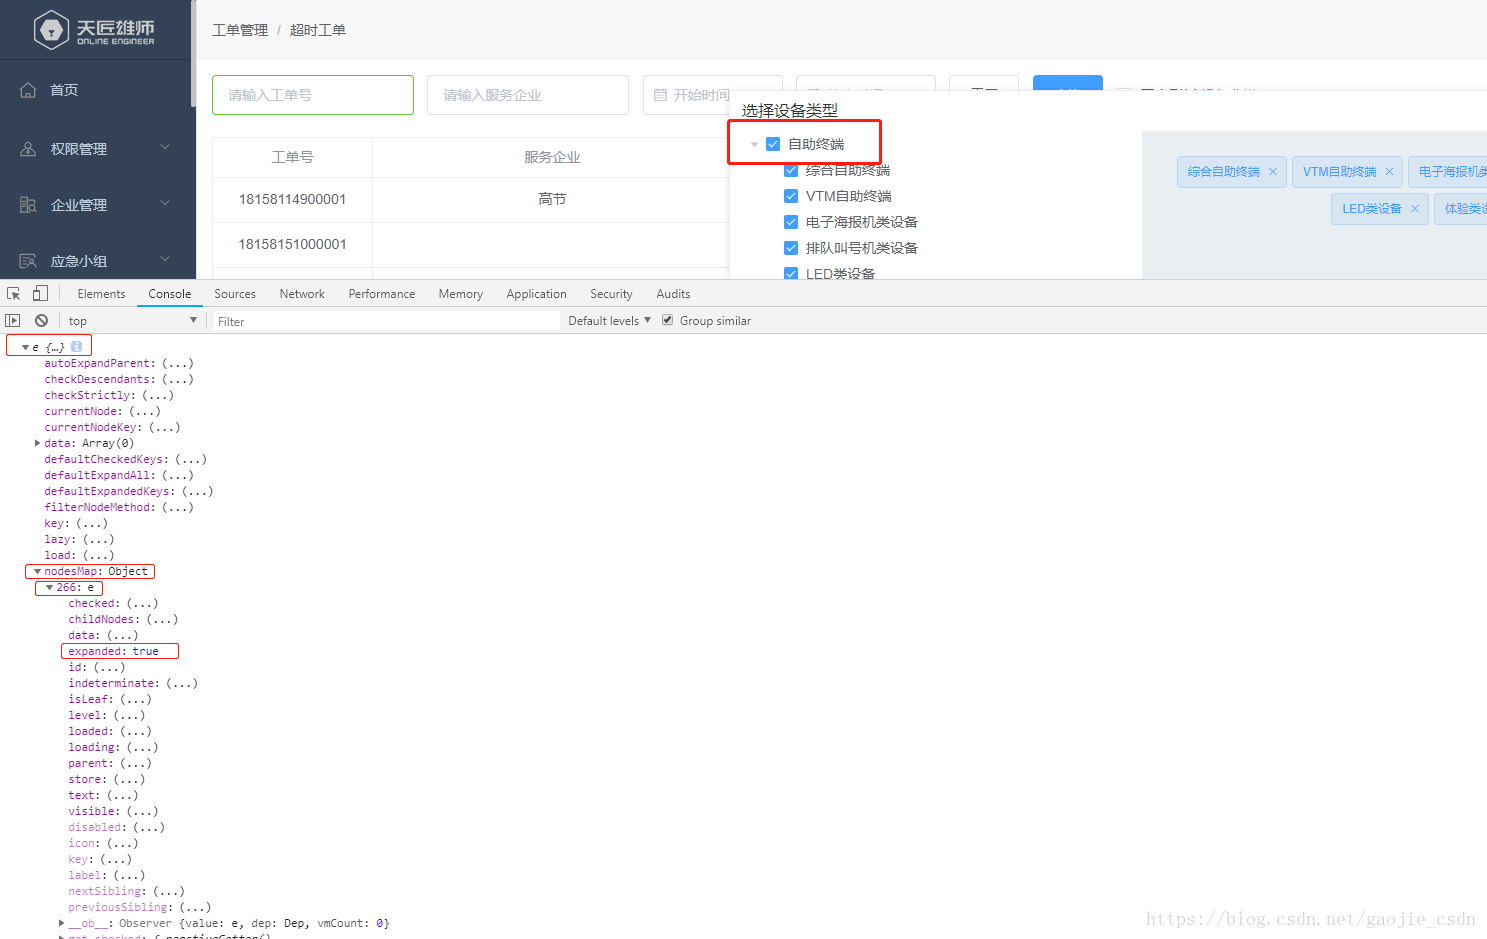Remove the 综合自助终端 tag
This screenshot has width=1487, height=939.
[x=1272, y=172]
